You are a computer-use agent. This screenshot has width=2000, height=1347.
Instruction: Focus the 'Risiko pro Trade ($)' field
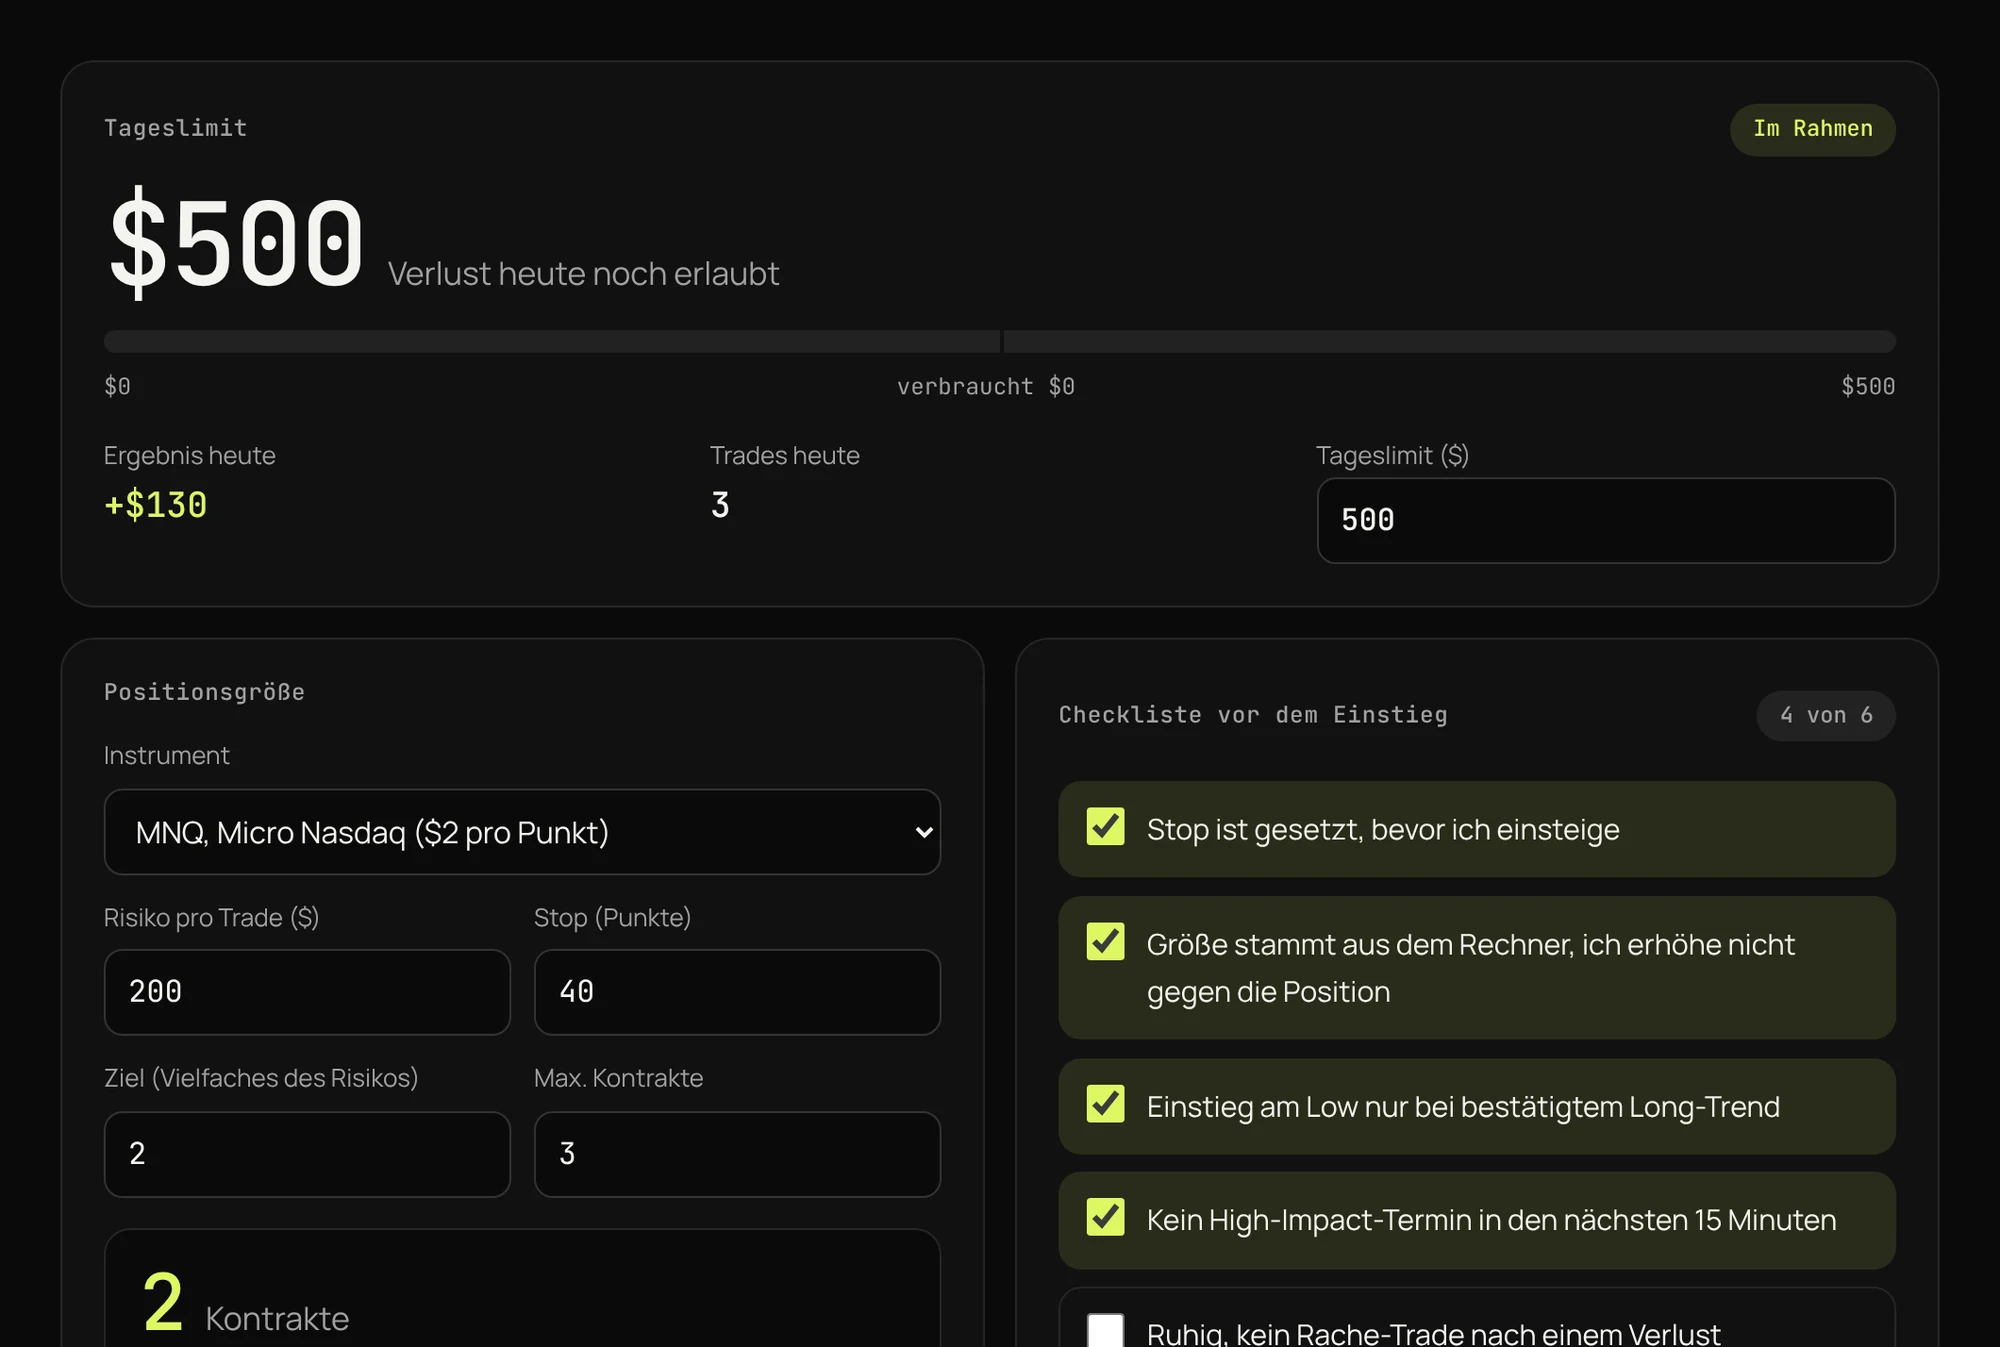(307, 992)
